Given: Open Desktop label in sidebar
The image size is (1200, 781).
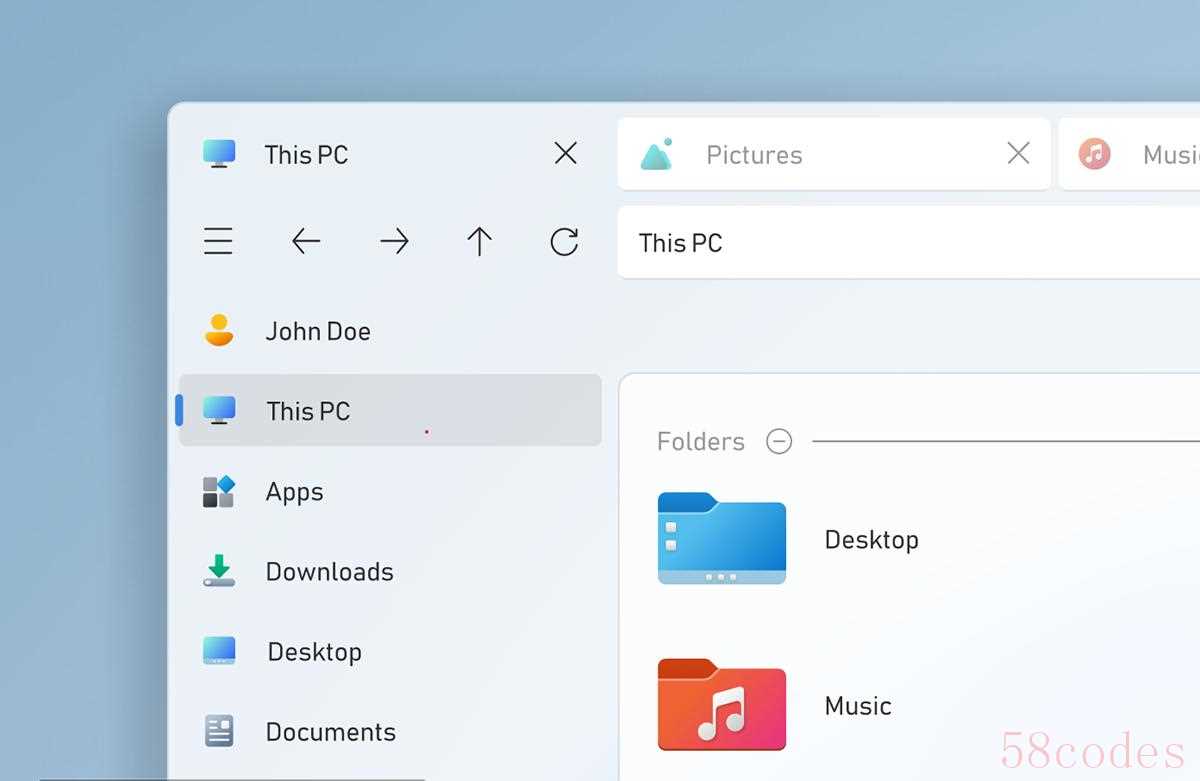Looking at the screenshot, I should click(x=314, y=652).
